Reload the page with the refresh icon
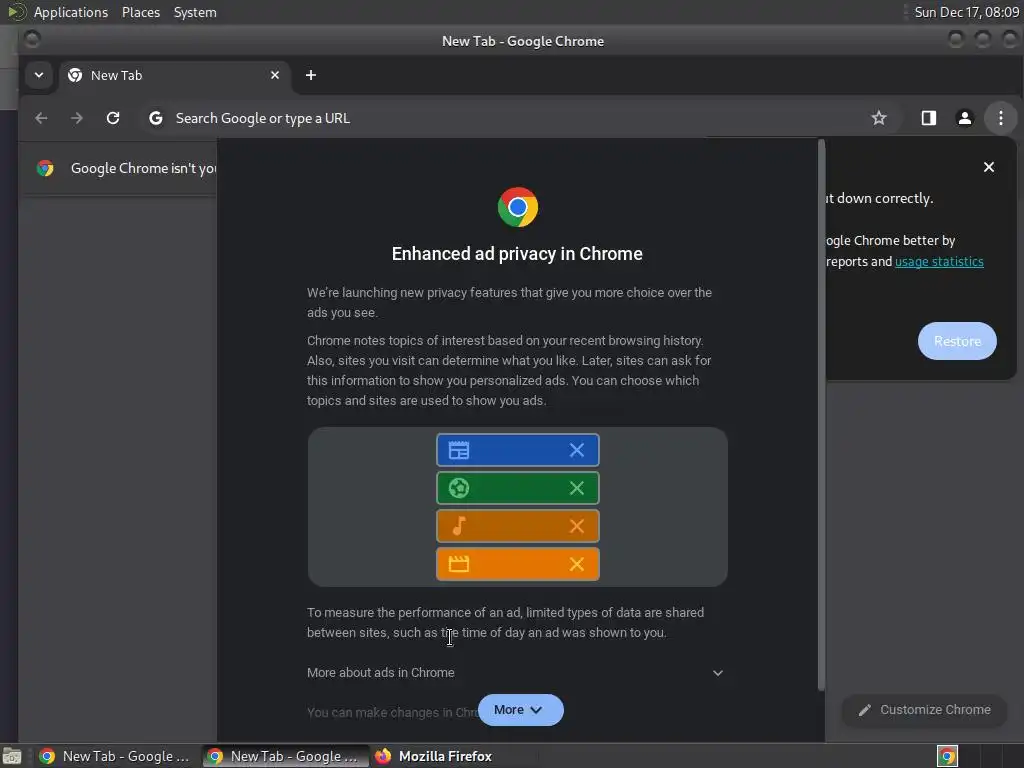This screenshot has width=1024, height=768. [x=113, y=118]
